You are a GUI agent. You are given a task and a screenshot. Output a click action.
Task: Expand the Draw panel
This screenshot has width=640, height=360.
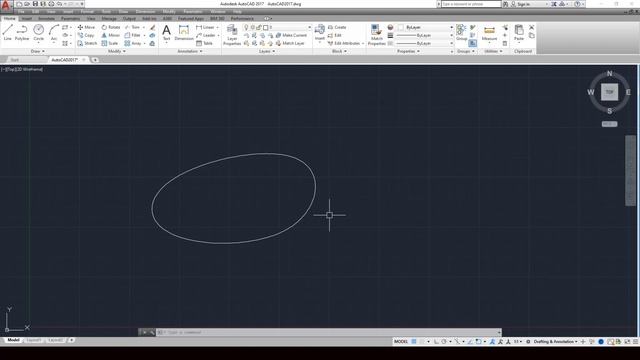[x=38, y=51]
